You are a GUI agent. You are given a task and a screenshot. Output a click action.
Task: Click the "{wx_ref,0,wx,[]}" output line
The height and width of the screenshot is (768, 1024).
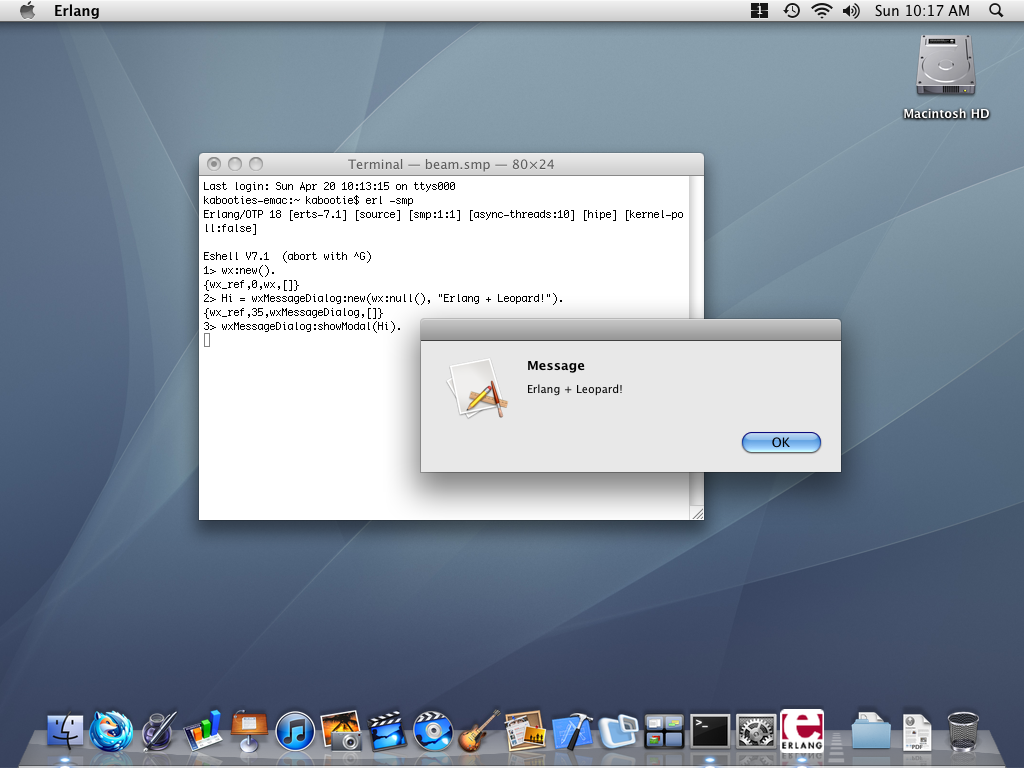pos(251,285)
